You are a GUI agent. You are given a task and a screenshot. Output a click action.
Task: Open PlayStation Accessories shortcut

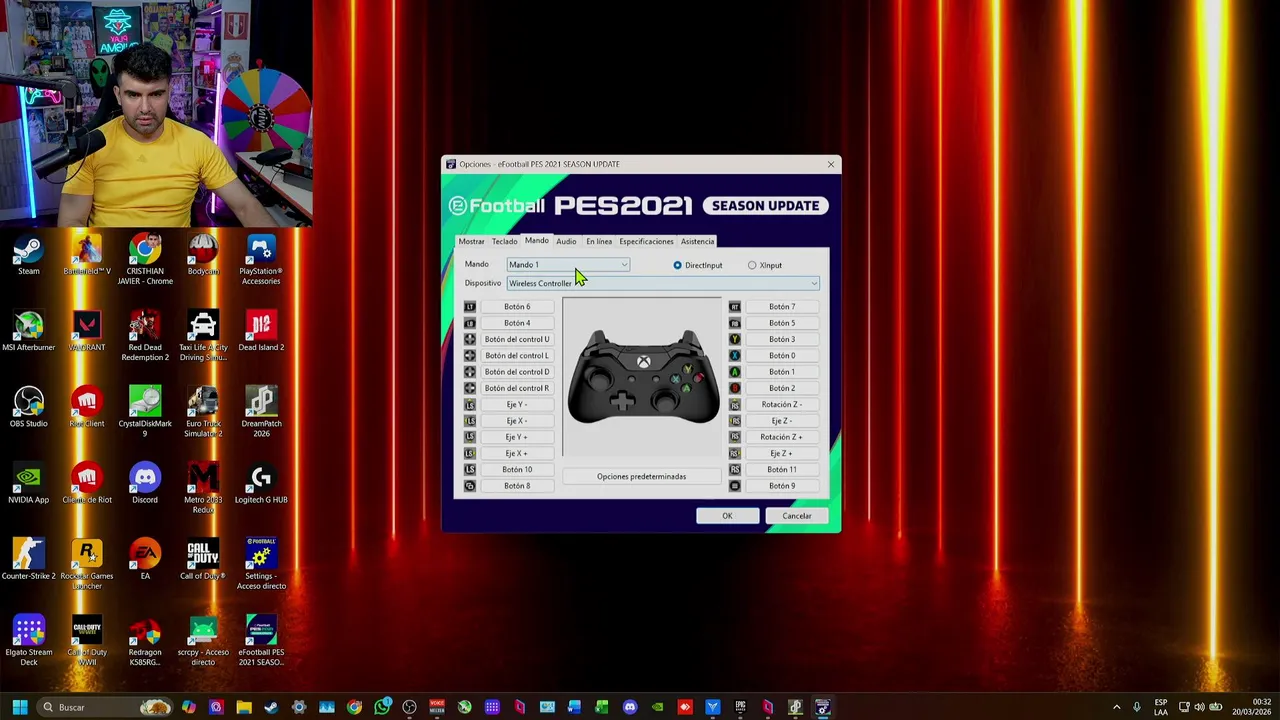pos(261,259)
